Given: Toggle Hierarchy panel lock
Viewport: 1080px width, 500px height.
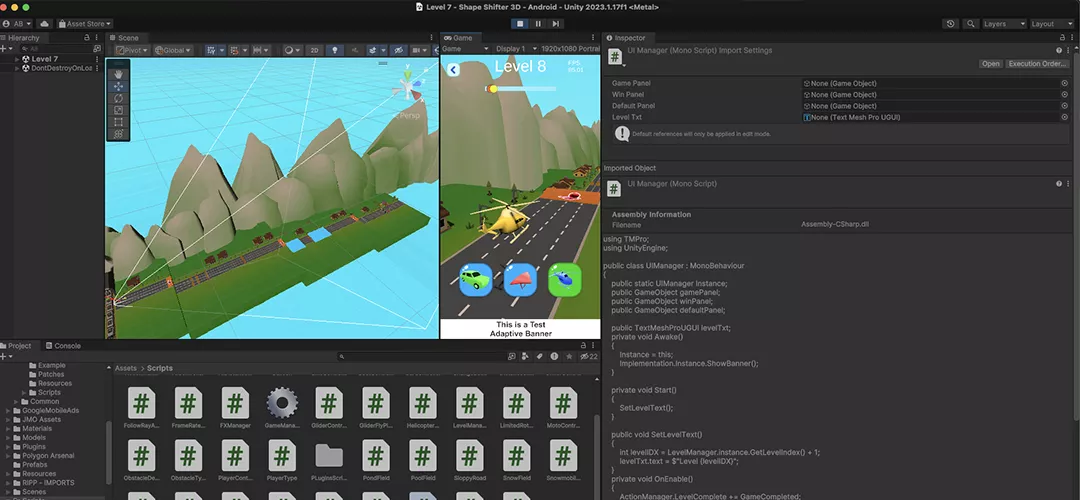Looking at the screenshot, I should click(x=87, y=38).
